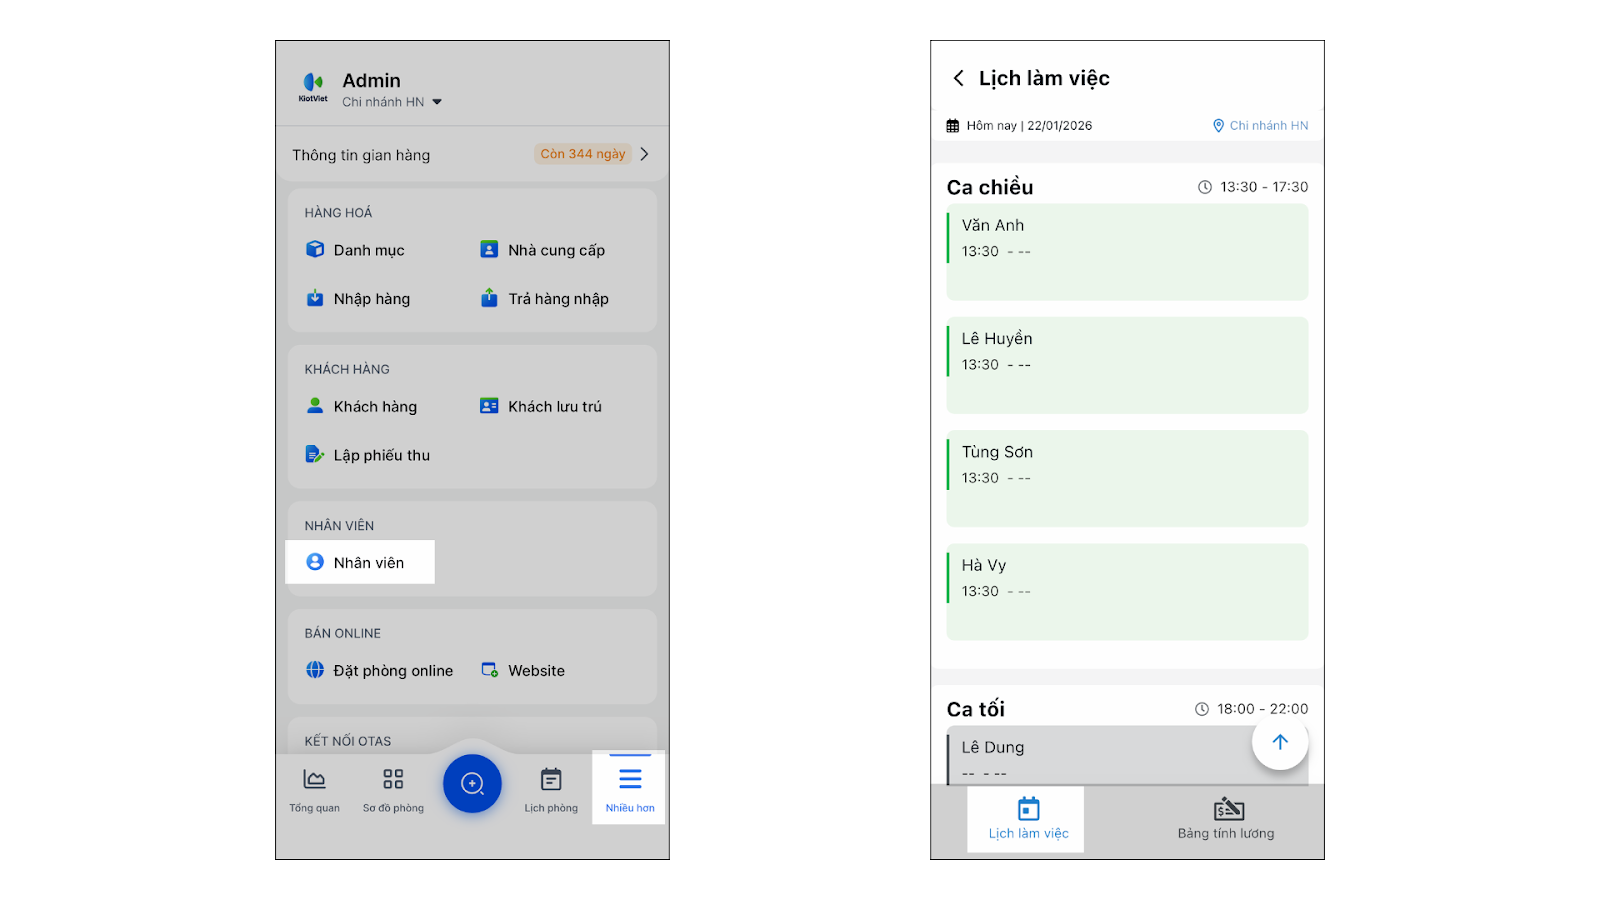Open the Đặt phòng online label
This screenshot has height=900, width=1600.
click(x=393, y=671)
